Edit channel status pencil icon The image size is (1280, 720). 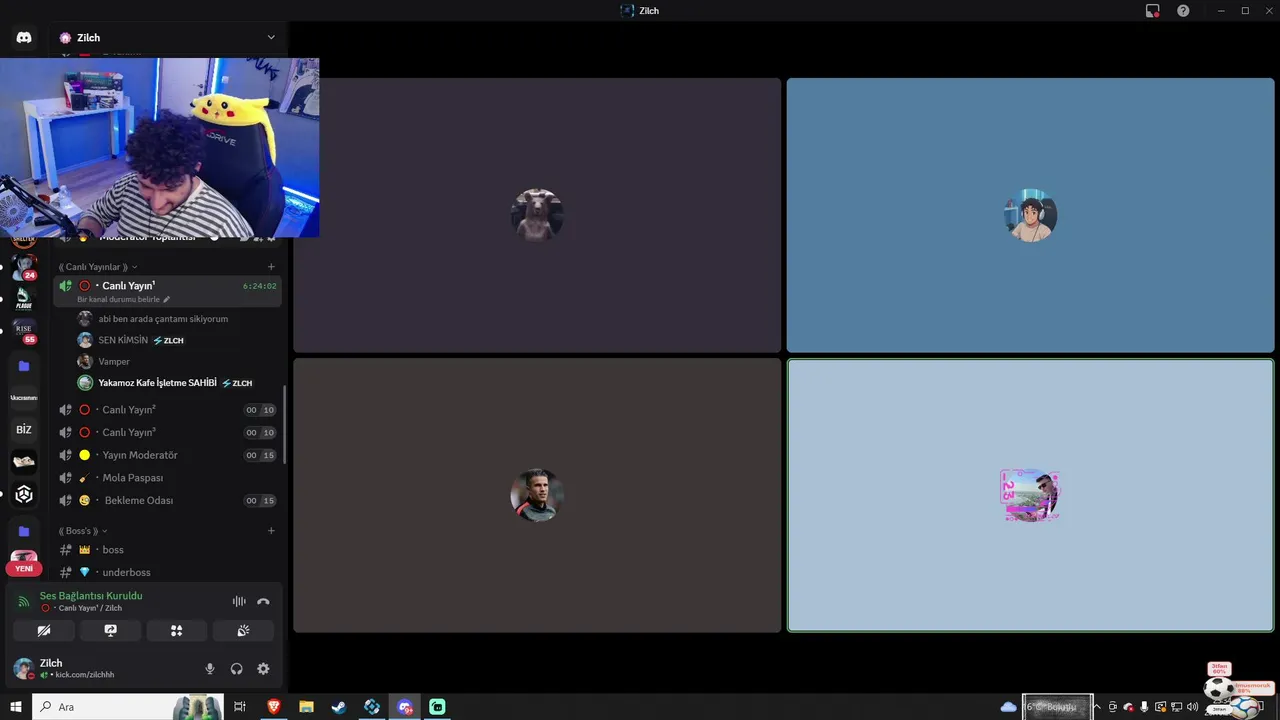pos(167,299)
